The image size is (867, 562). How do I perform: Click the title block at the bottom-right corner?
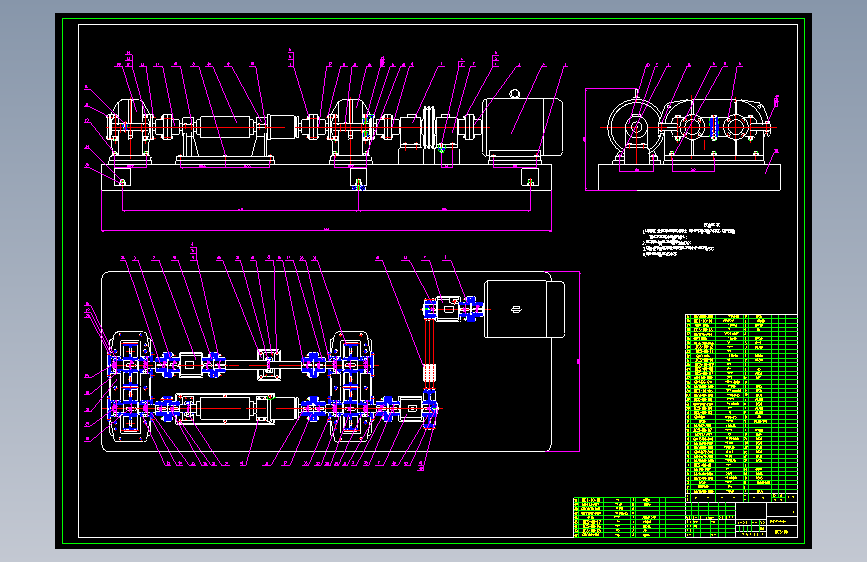(x=741, y=519)
